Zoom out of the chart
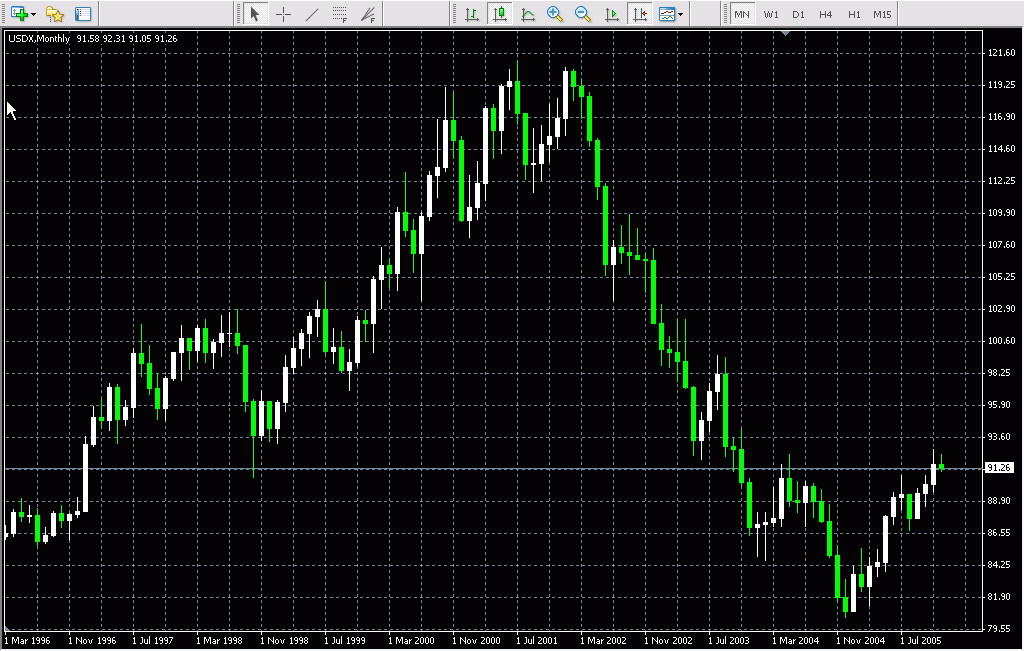The width and height of the screenshot is (1024, 651). pos(583,14)
